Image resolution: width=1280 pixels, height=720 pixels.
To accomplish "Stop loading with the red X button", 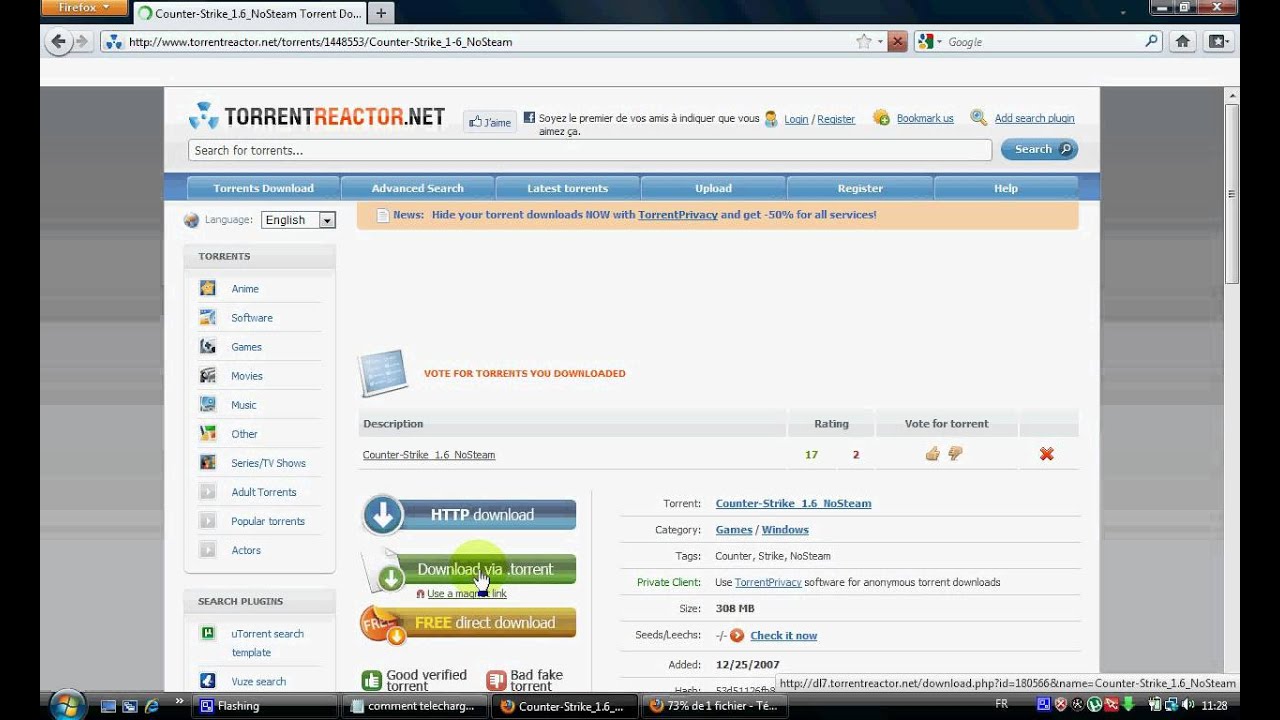I will pyautogui.click(x=897, y=42).
